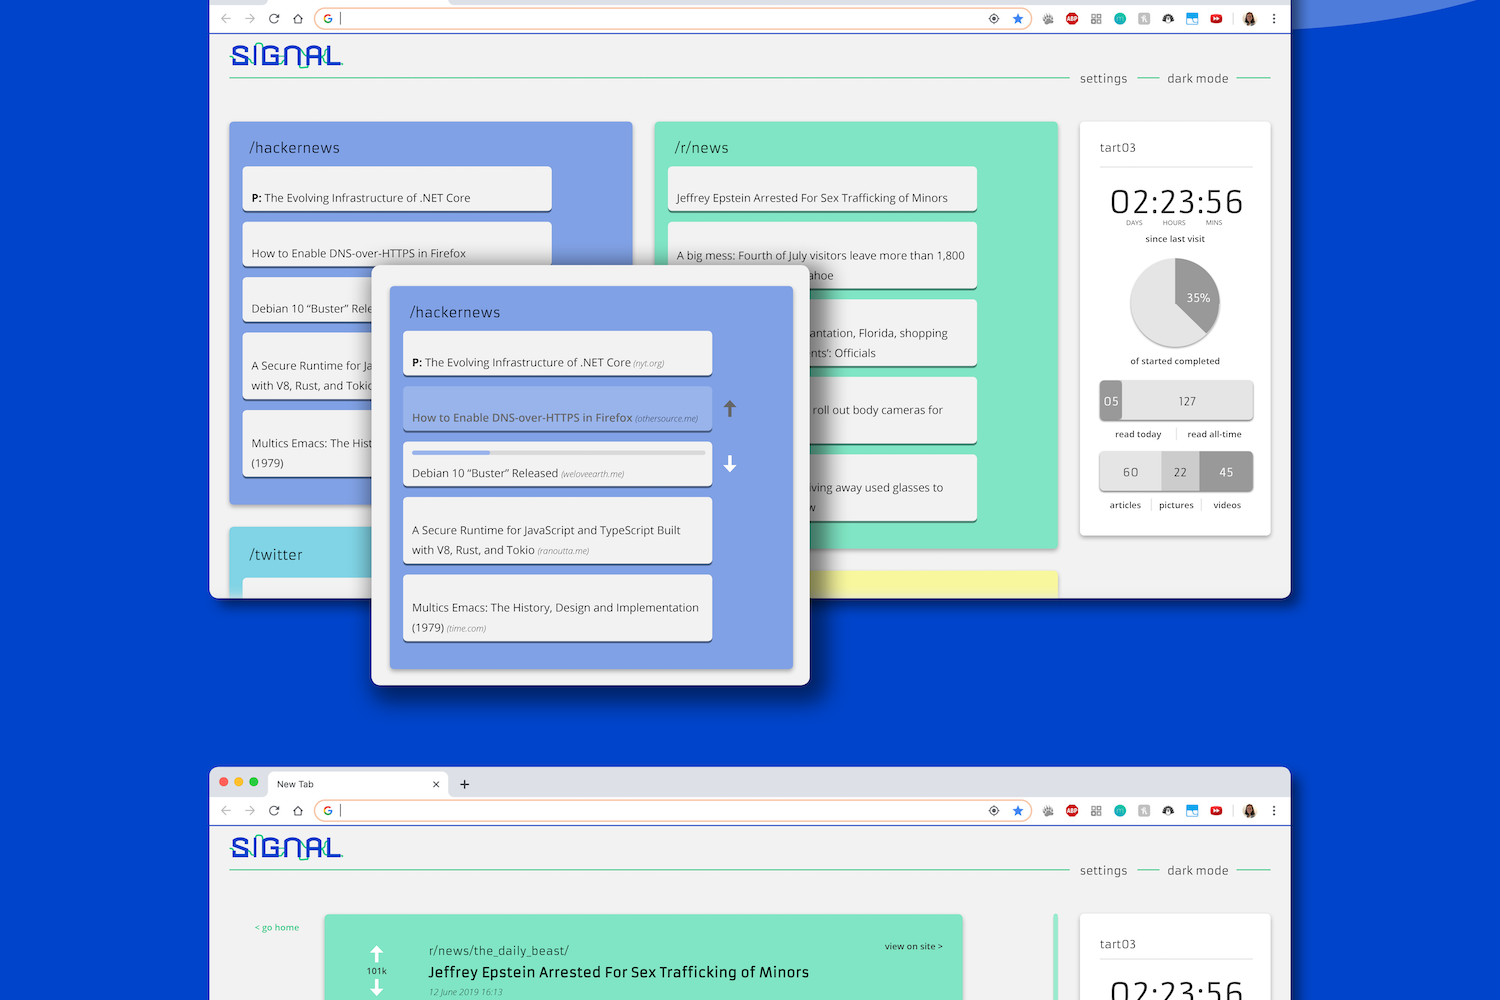Click the home icon in the top browser window
The height and width of the screenshot is (1000, 1500).
pyautogui.click(x=298, y=19)
